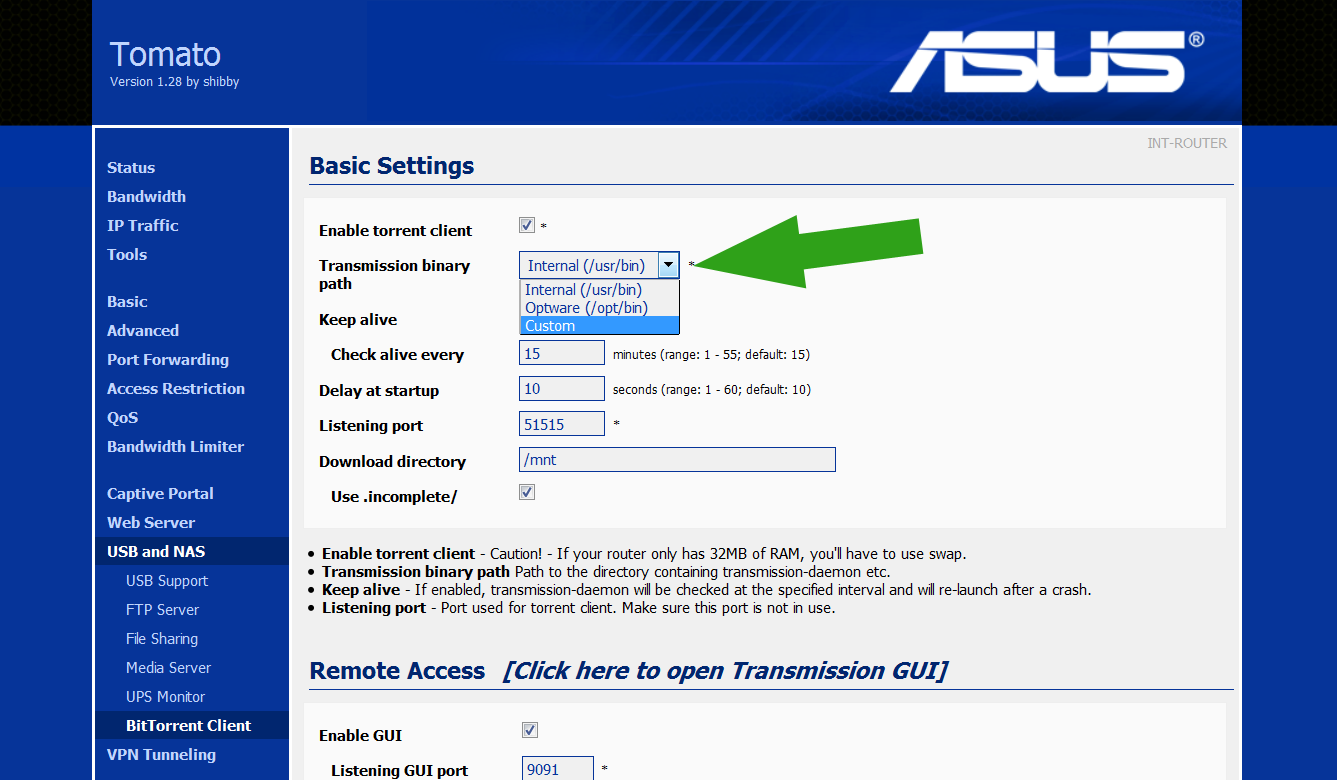This screenshot has width=1337, height=780.
Task: Toggle the Enable torrent client checkbox
Action: (x=527, y=226)
